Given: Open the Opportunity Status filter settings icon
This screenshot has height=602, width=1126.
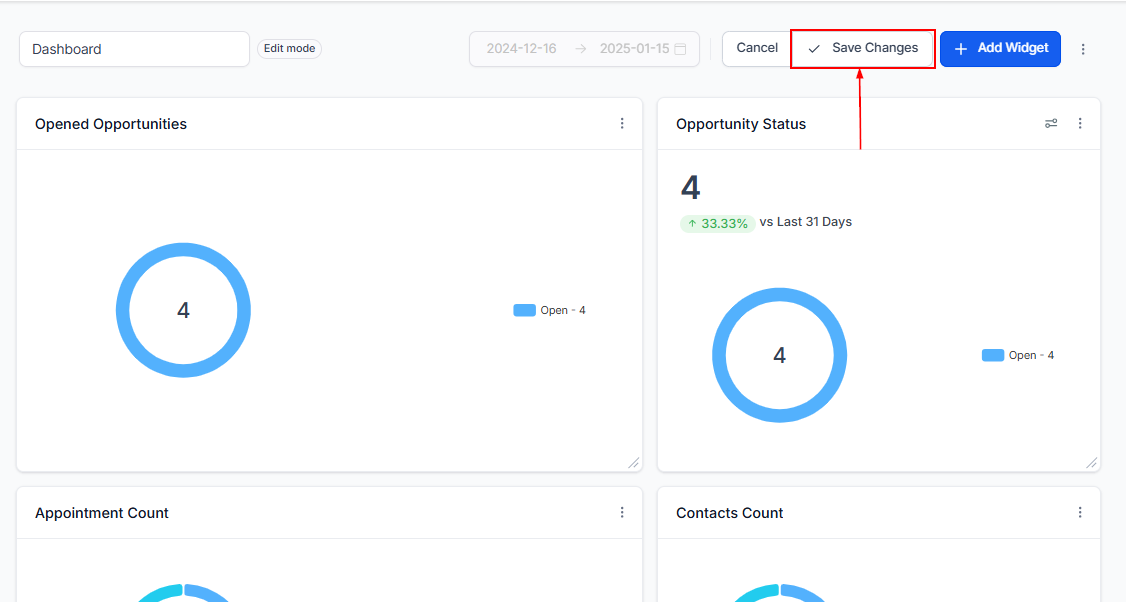Looking at the screenshot, I should 1051,123.
